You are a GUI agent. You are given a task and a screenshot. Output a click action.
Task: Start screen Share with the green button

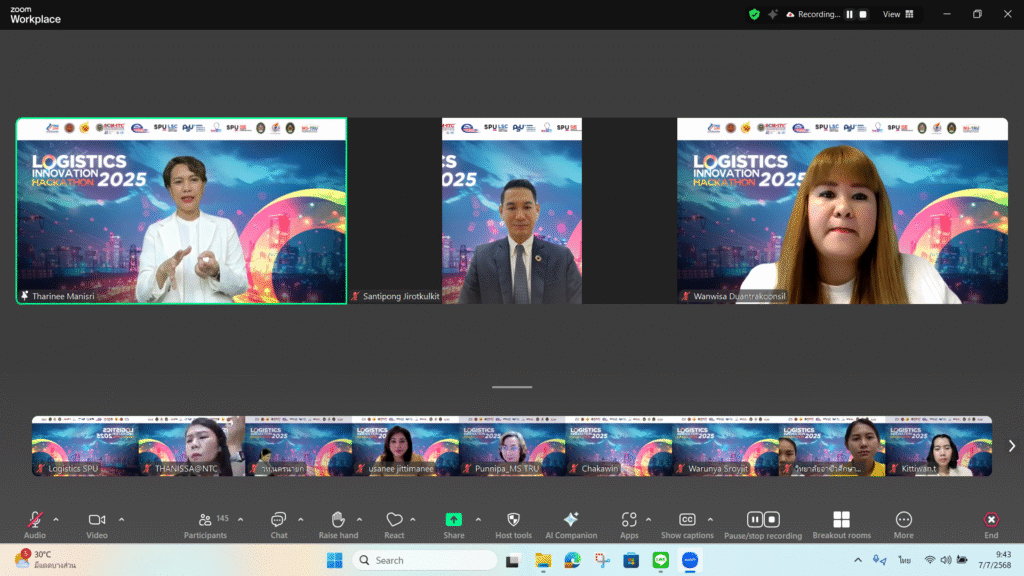click(453, 524)
